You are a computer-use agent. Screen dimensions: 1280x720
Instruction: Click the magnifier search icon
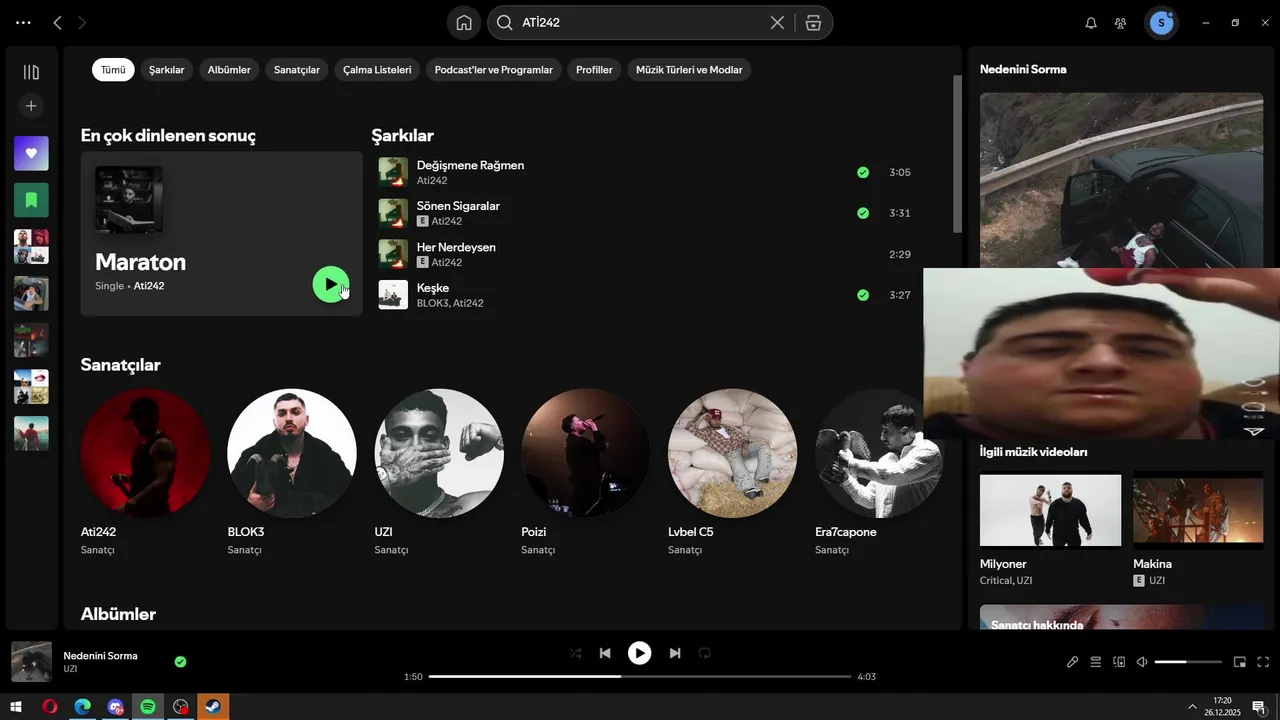pyautogui.click(x=505, y=23)
